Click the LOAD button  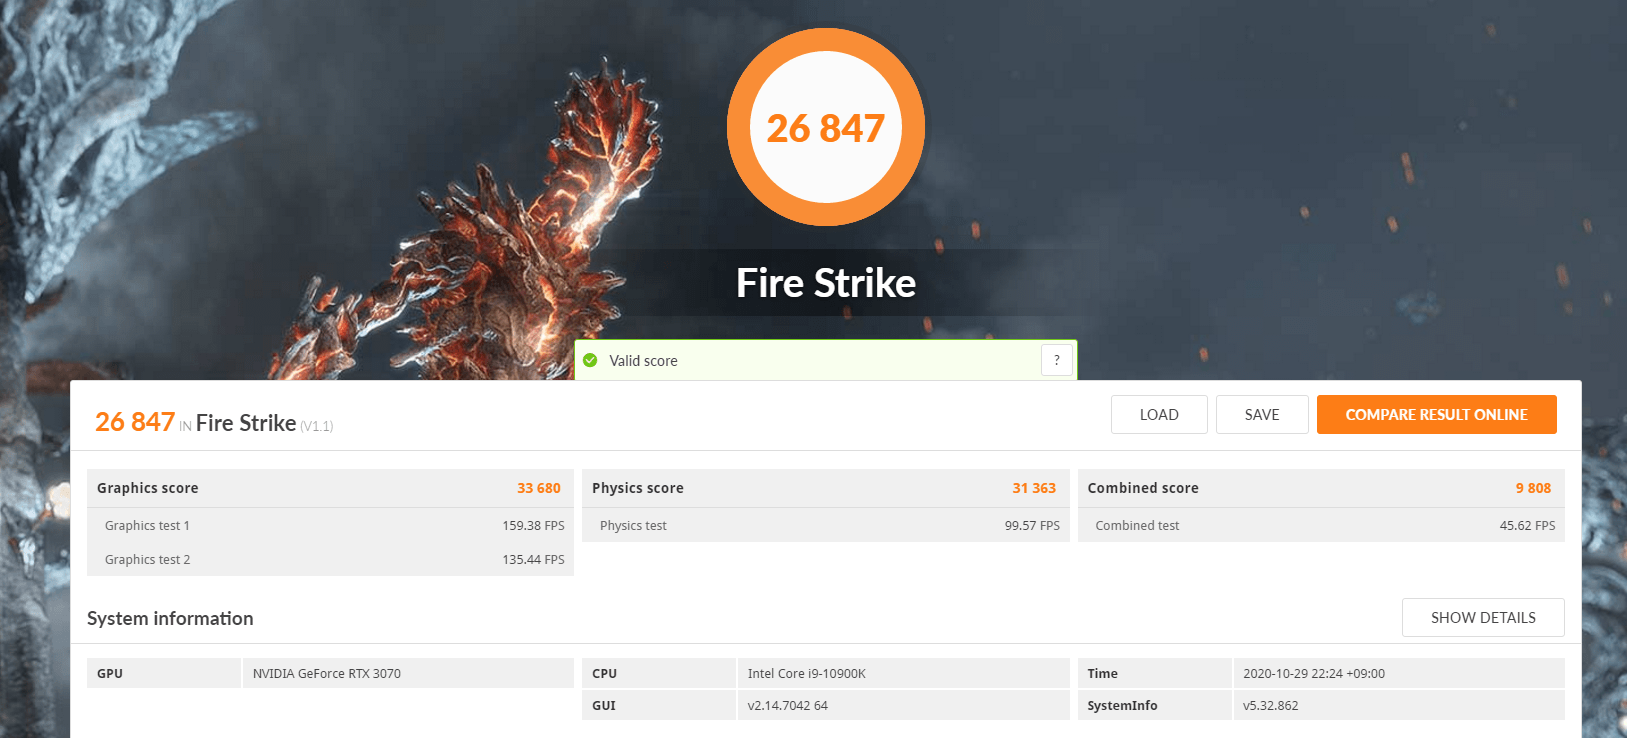click(1159, 414)
